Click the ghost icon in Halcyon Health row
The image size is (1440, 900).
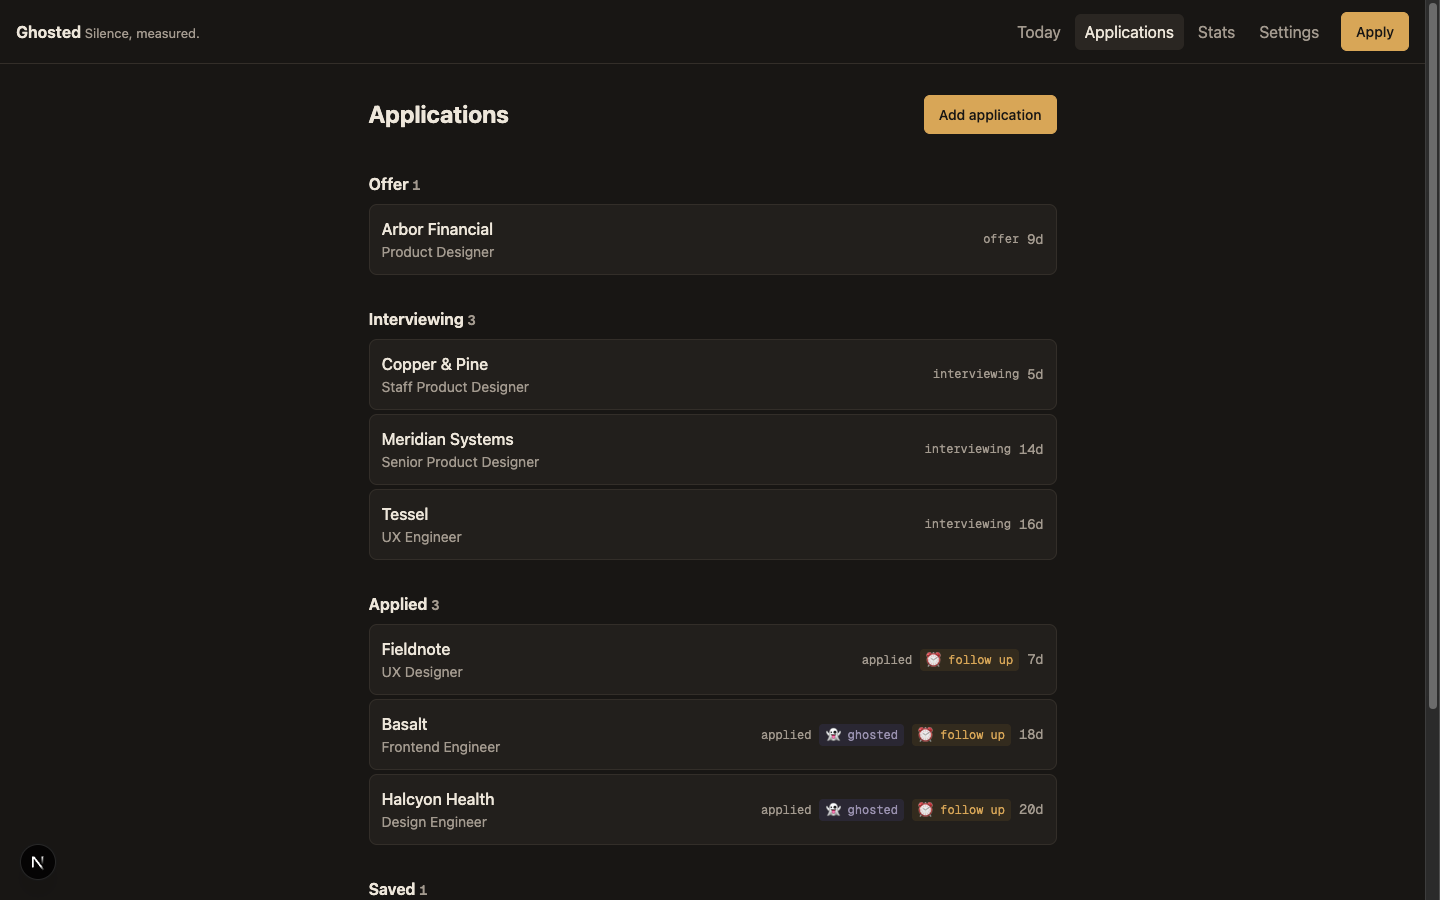833,810
